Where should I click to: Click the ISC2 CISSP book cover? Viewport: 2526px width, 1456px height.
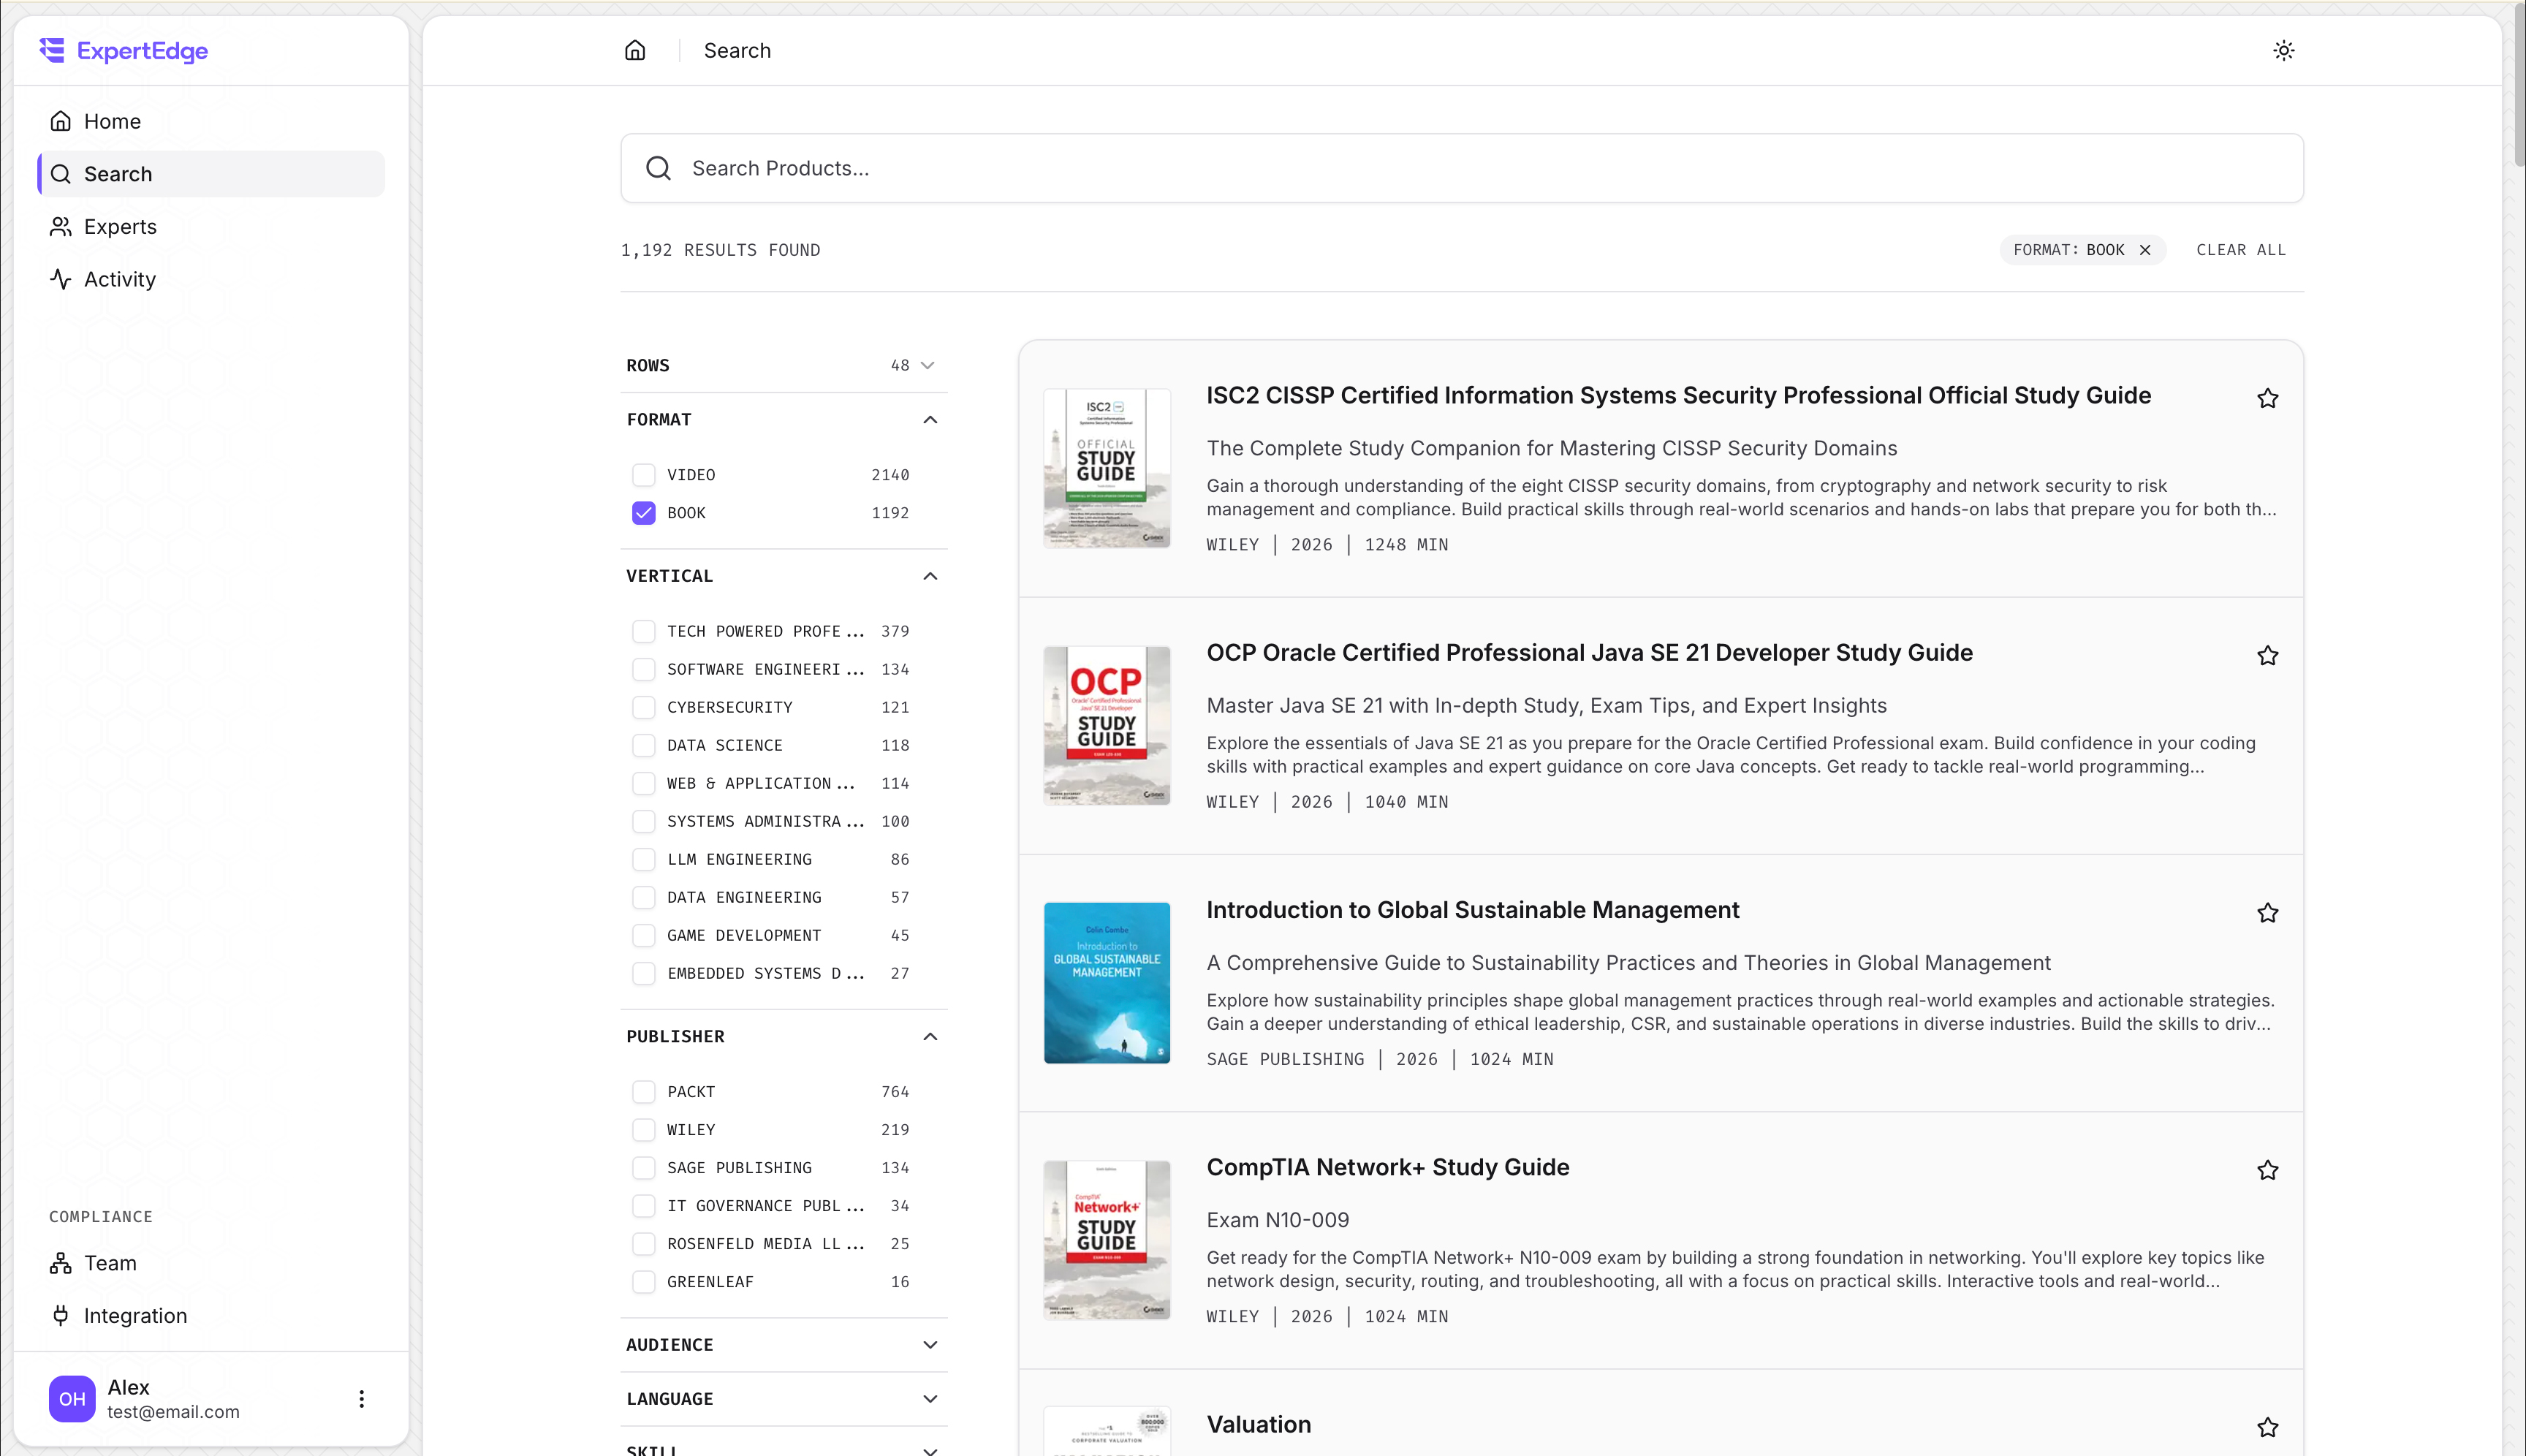point(1106,468)
